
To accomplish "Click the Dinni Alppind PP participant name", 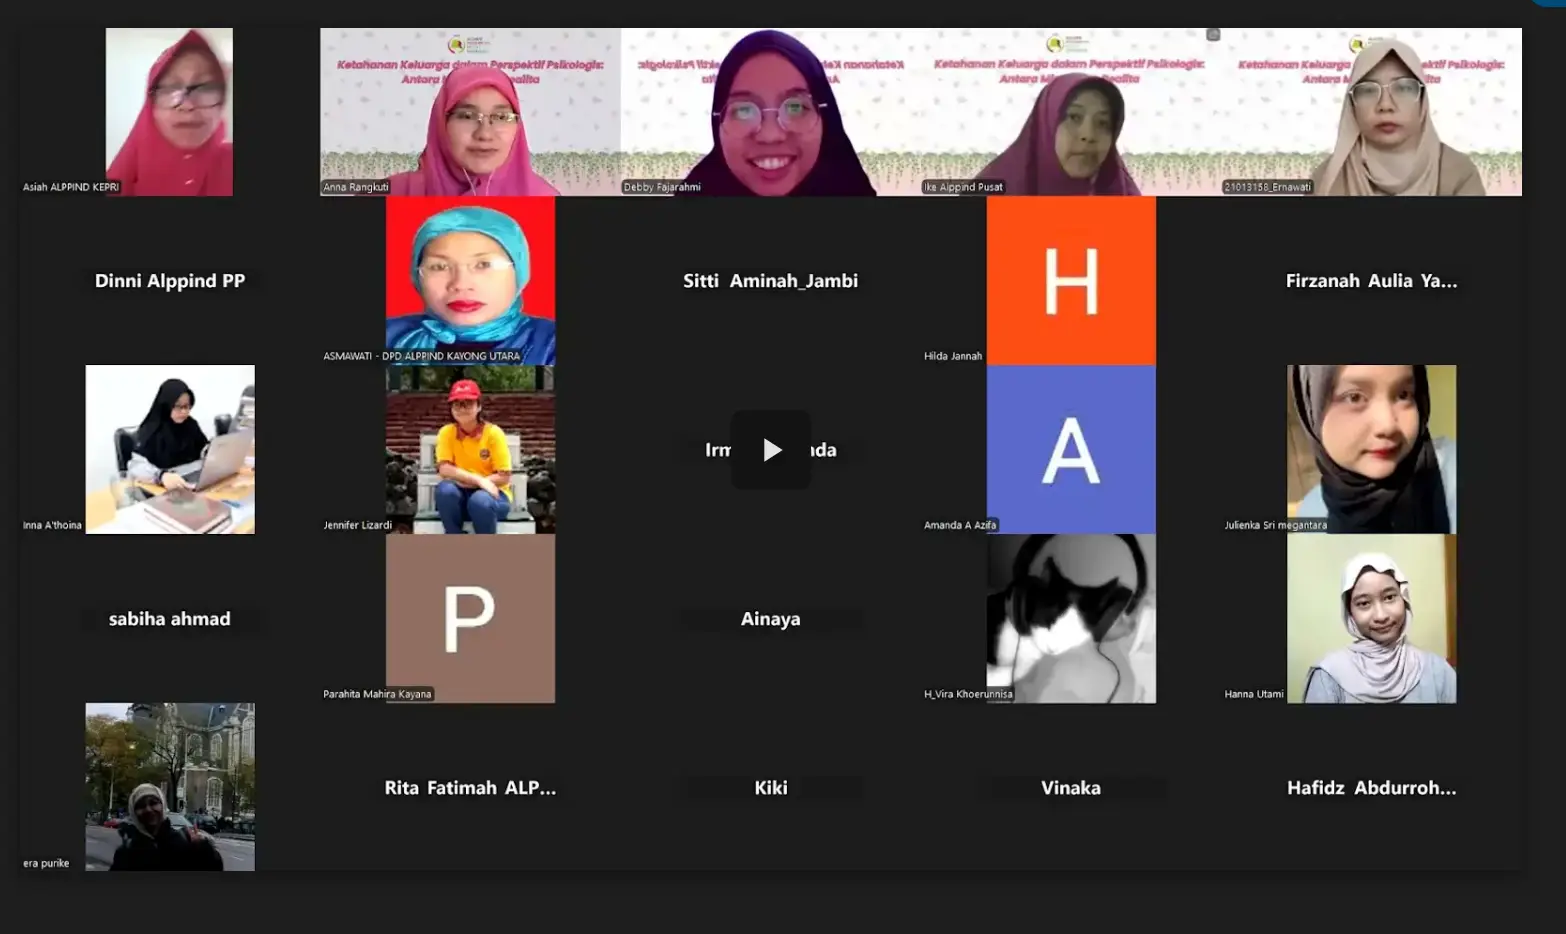I will pos(169,281).
